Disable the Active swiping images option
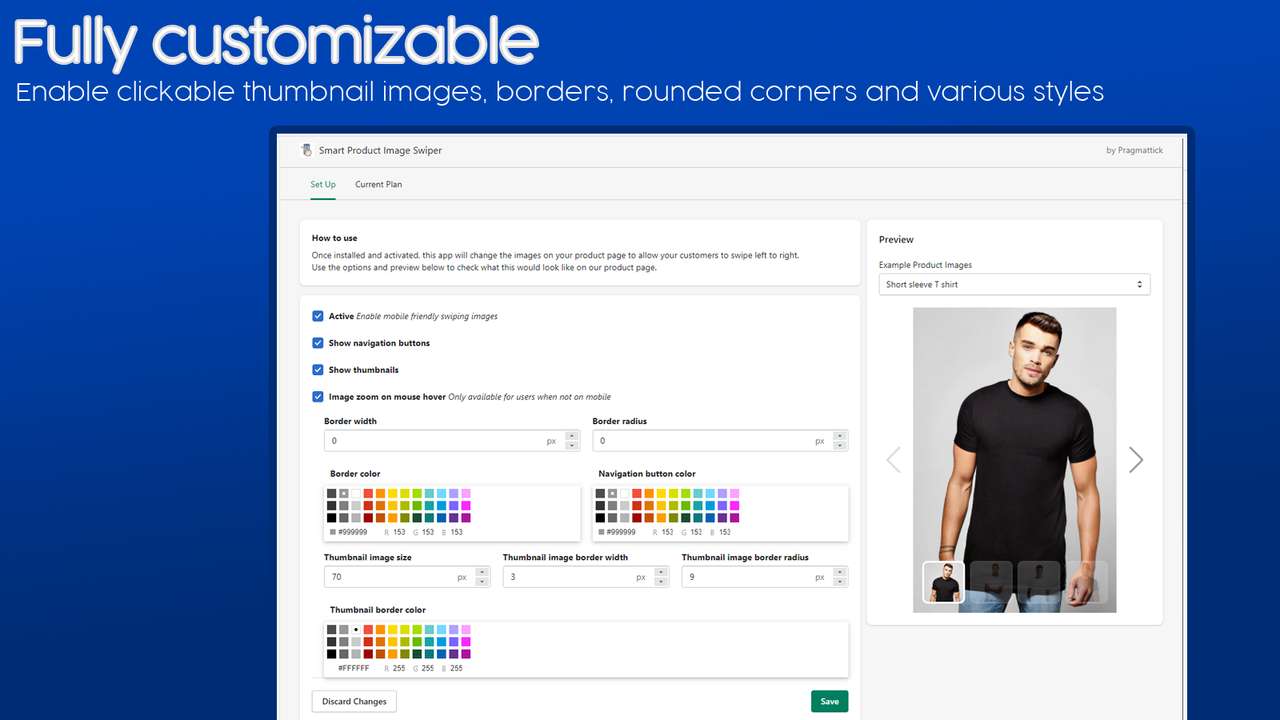 [317, 315]
